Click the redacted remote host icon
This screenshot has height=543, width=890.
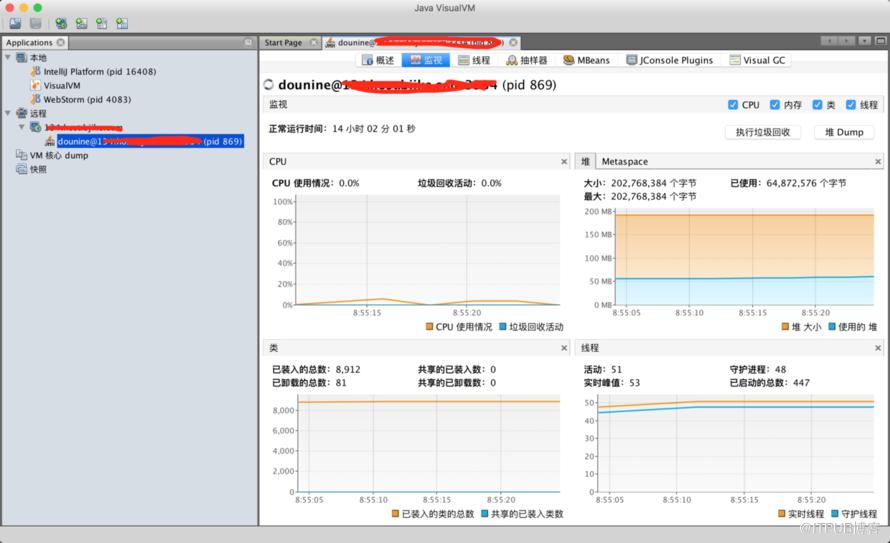tap(35, 127)
